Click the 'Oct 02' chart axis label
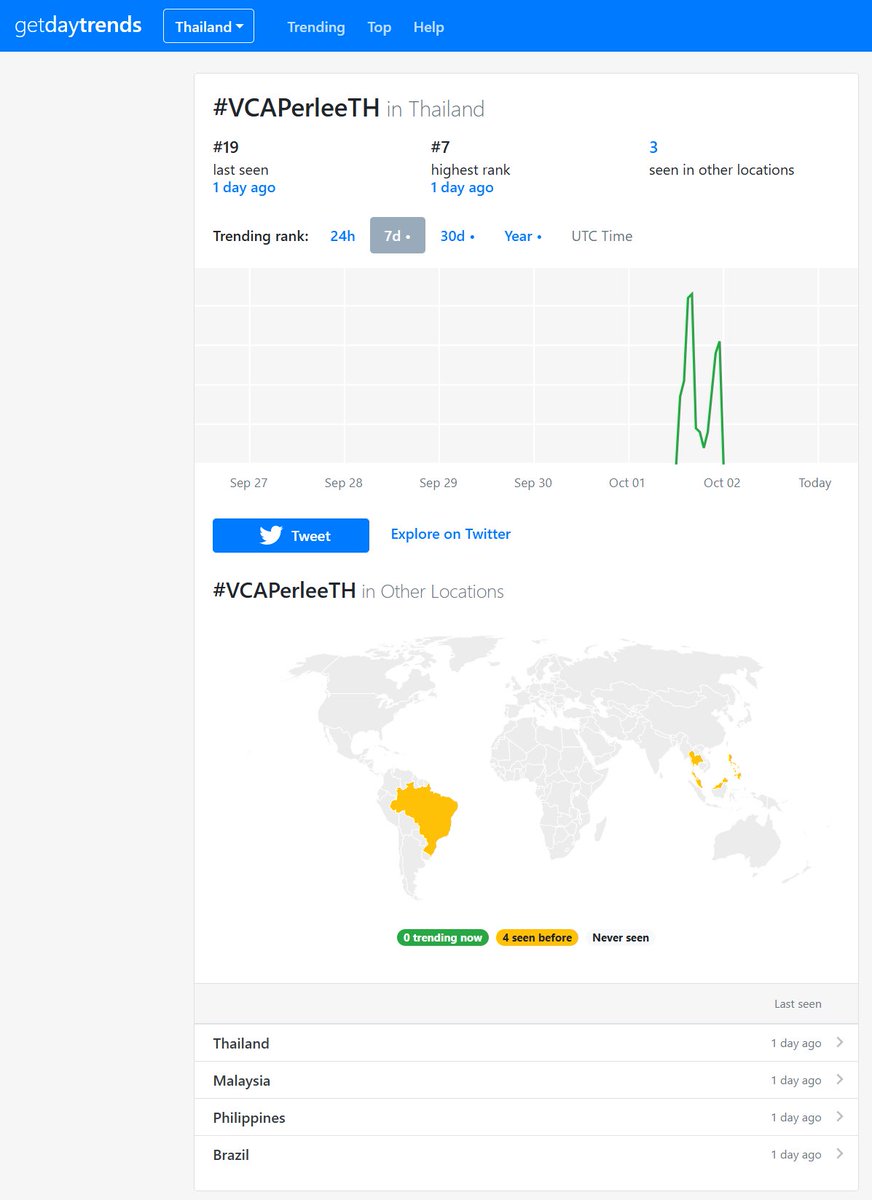This screenshot has height=1200, width=872. click(x=722, y=483)
